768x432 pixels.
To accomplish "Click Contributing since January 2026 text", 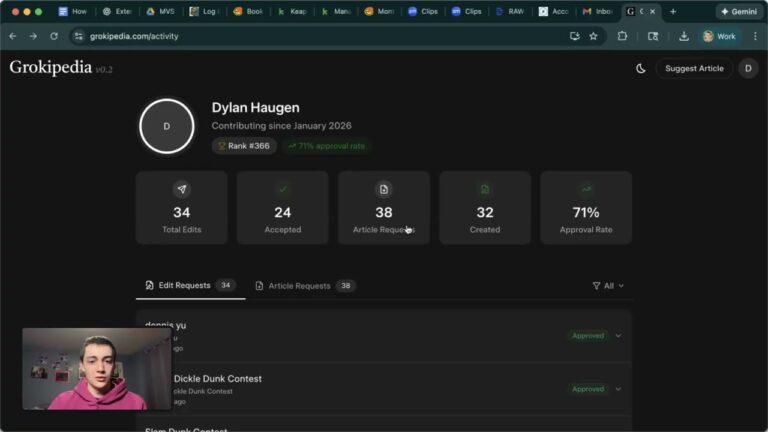I will click(x=281, y=126).
